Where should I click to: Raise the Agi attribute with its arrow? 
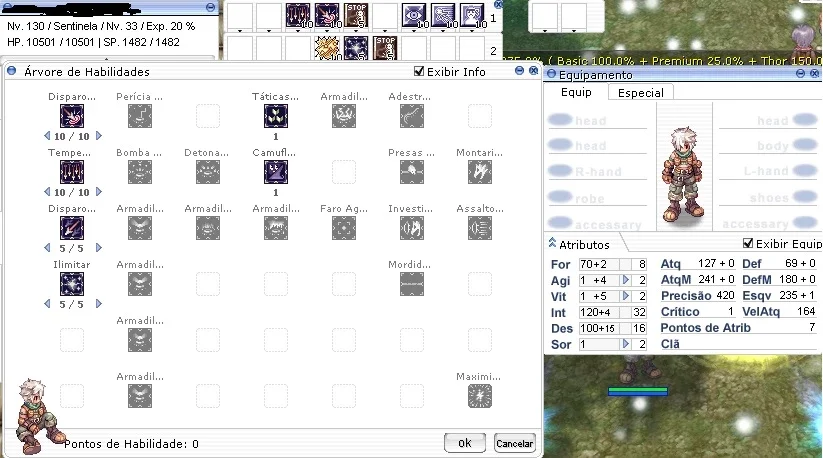coord(626,280)
